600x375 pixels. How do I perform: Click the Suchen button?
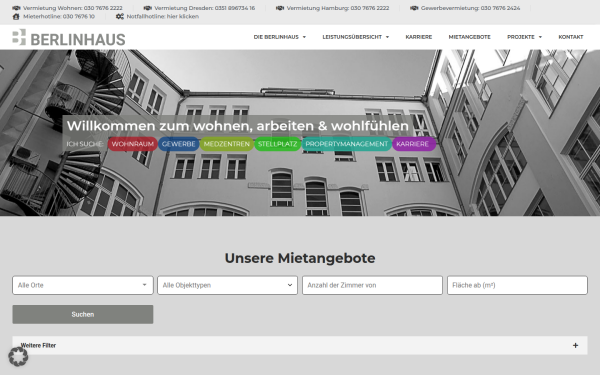coord(83,314)
